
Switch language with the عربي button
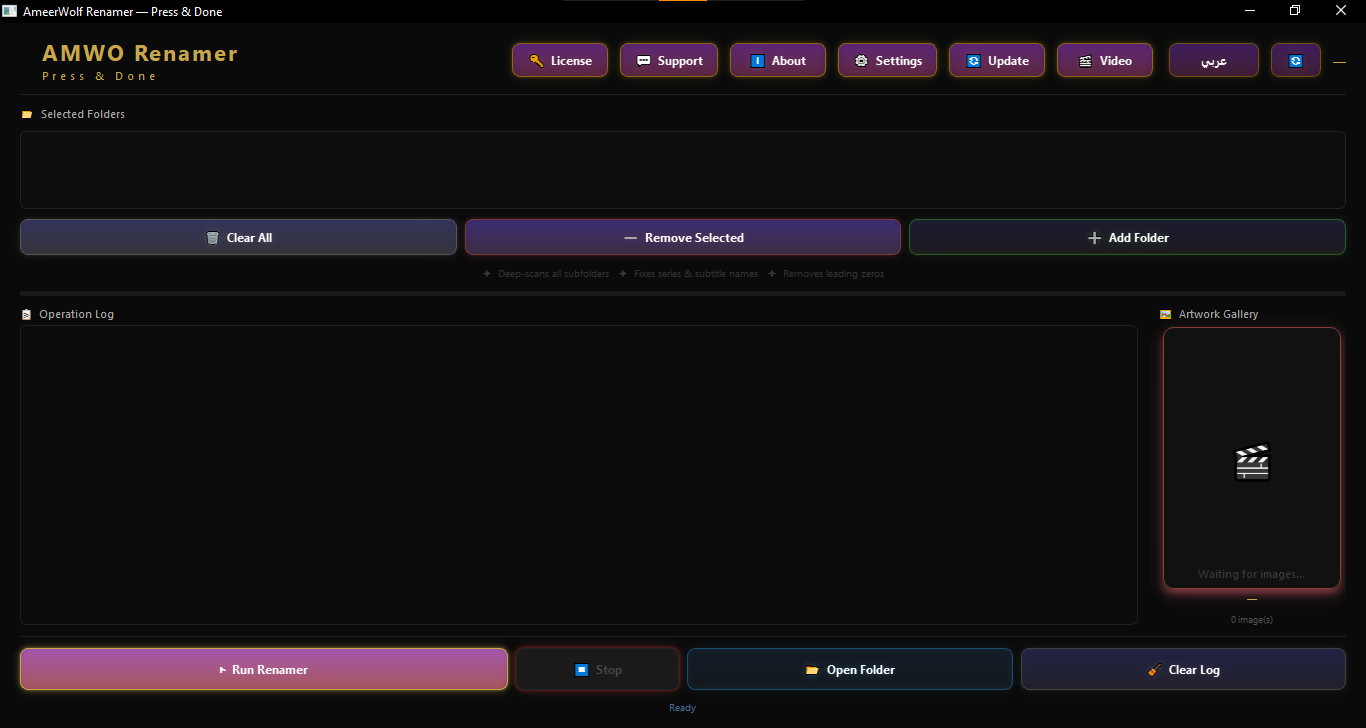tap(1215, 60)
